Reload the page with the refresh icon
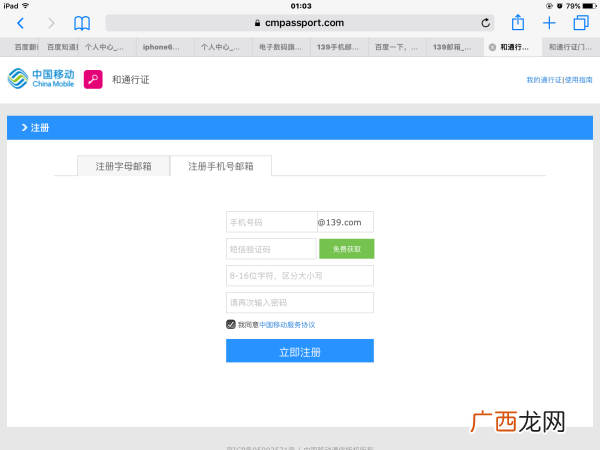This screenshot has height=450, width=600. click(486, 23)
